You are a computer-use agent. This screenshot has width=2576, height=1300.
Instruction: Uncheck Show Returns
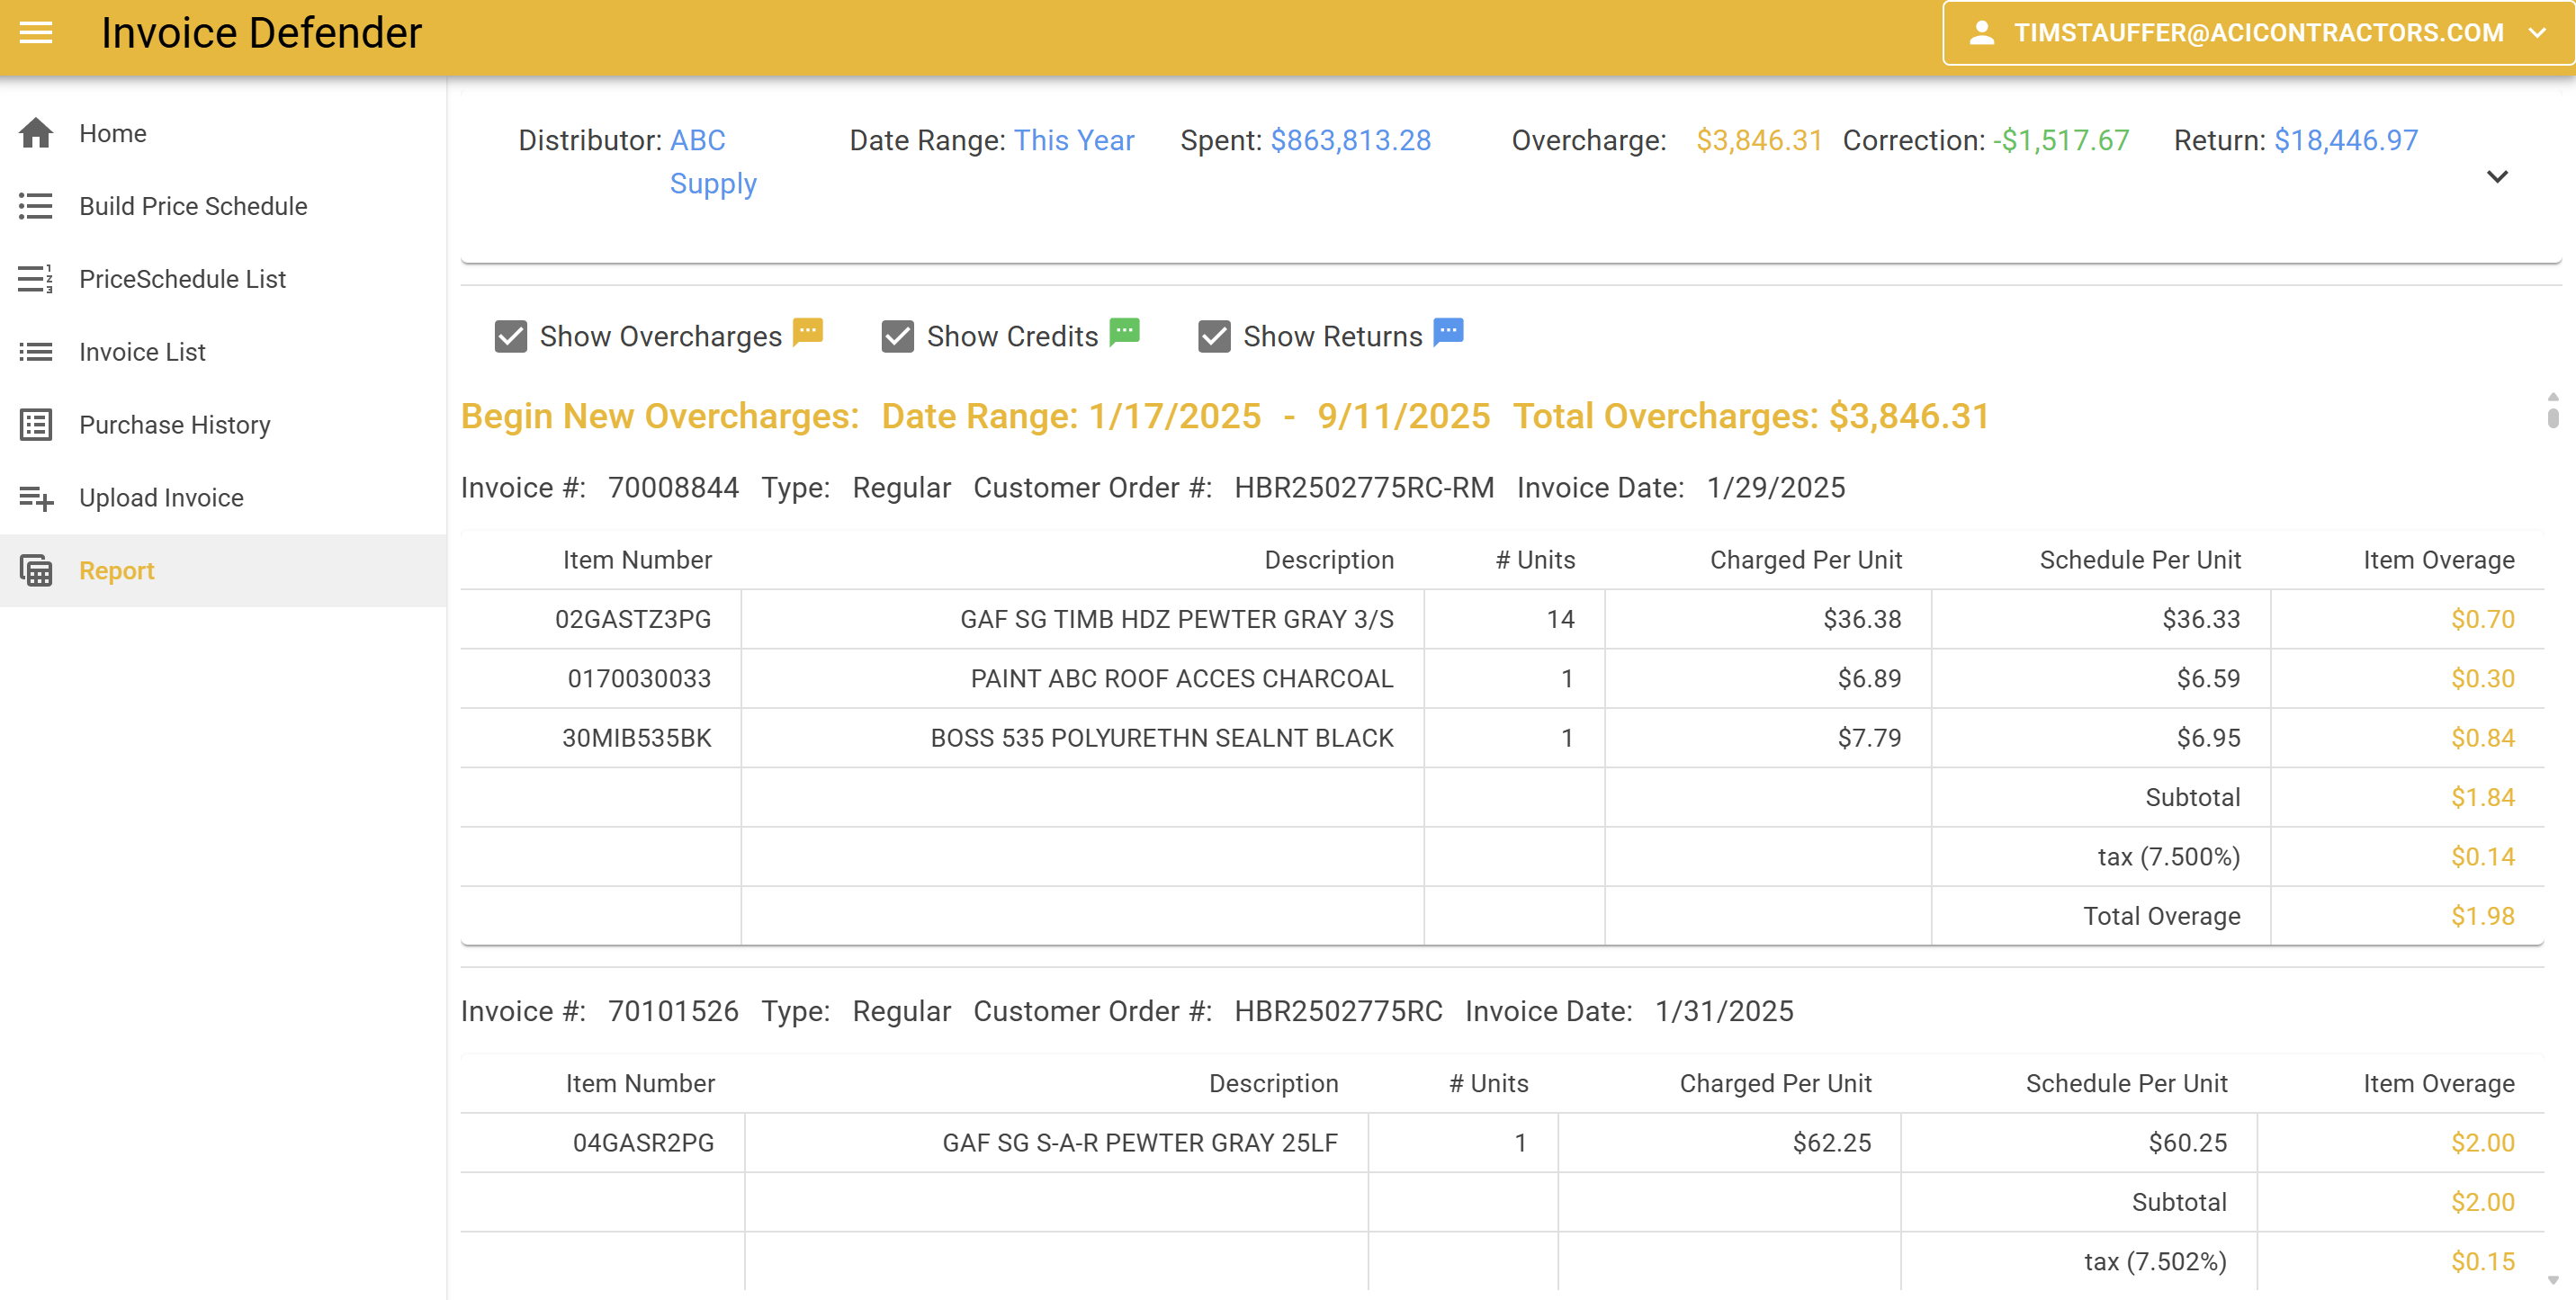click(1214, 337)
